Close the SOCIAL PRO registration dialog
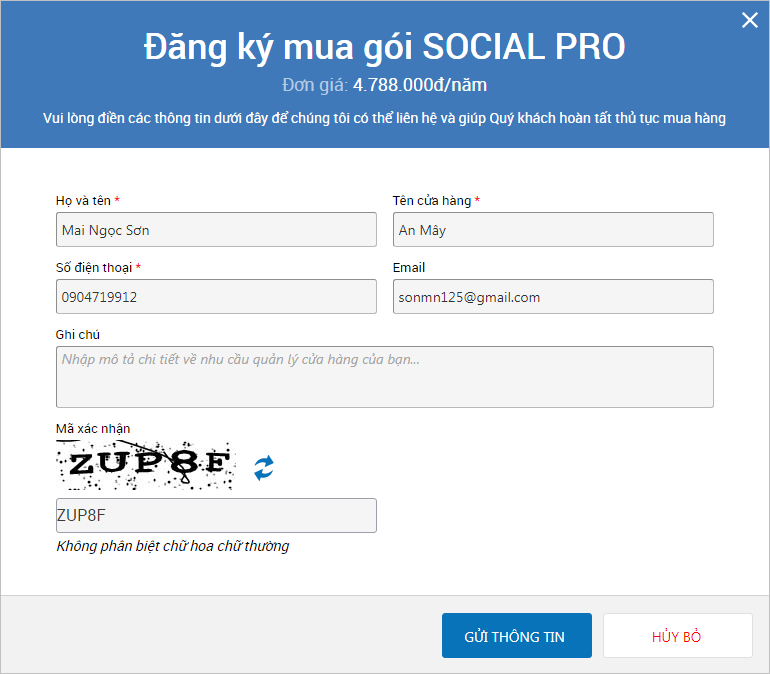This screenshot has height=674, width=770. [x=749, y=20]
